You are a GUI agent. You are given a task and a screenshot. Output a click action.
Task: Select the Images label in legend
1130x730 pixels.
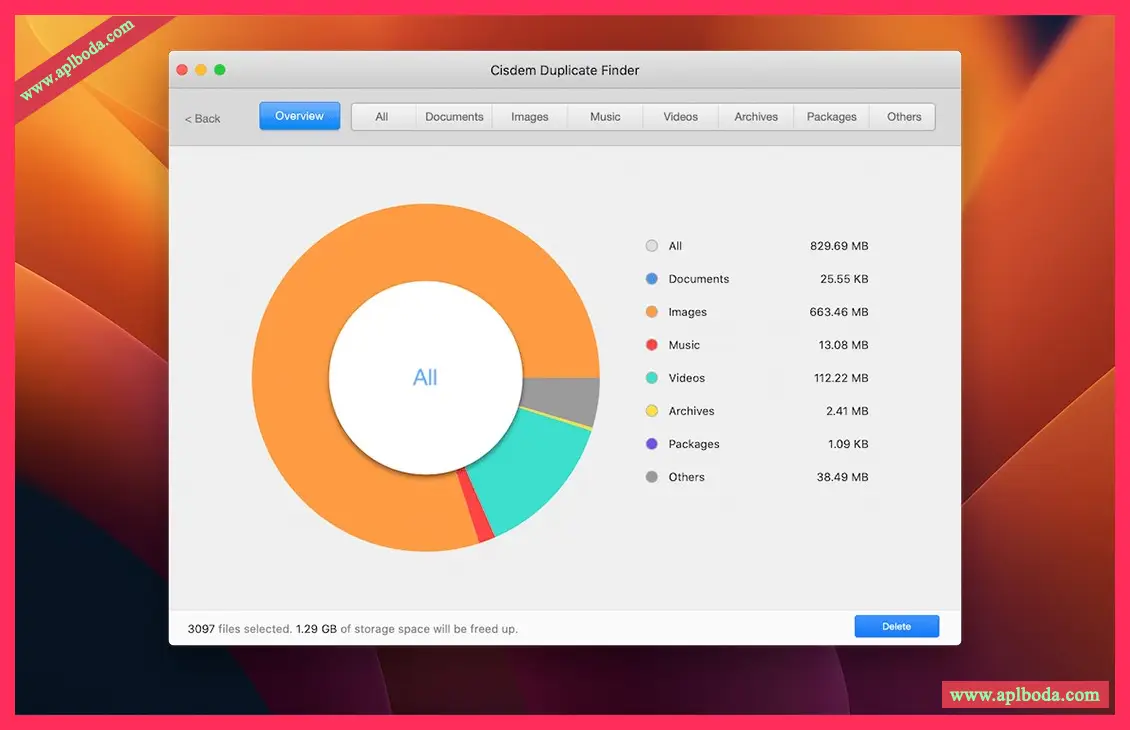688,312
